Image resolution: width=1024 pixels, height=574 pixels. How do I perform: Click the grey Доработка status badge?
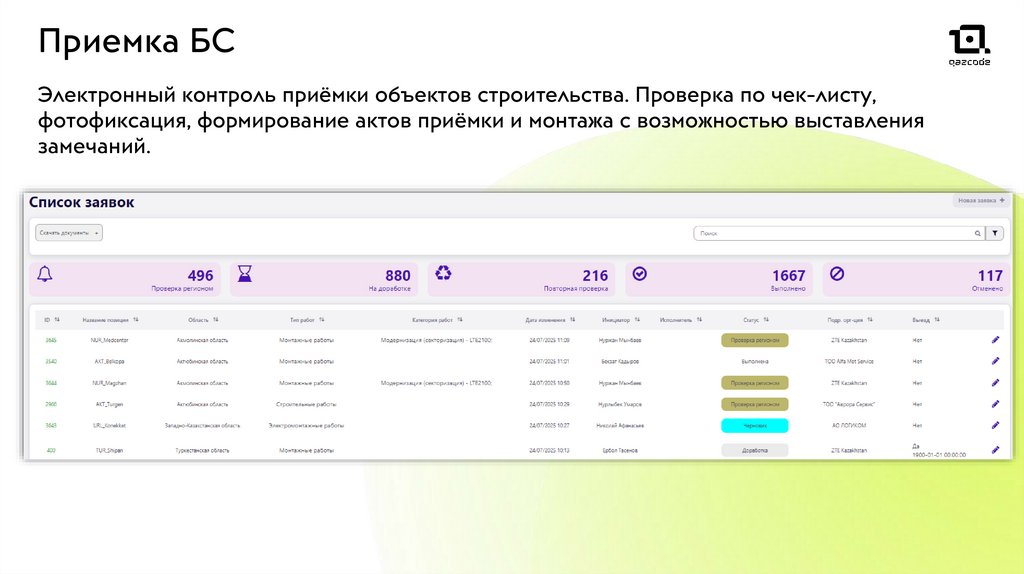[755, 450]
